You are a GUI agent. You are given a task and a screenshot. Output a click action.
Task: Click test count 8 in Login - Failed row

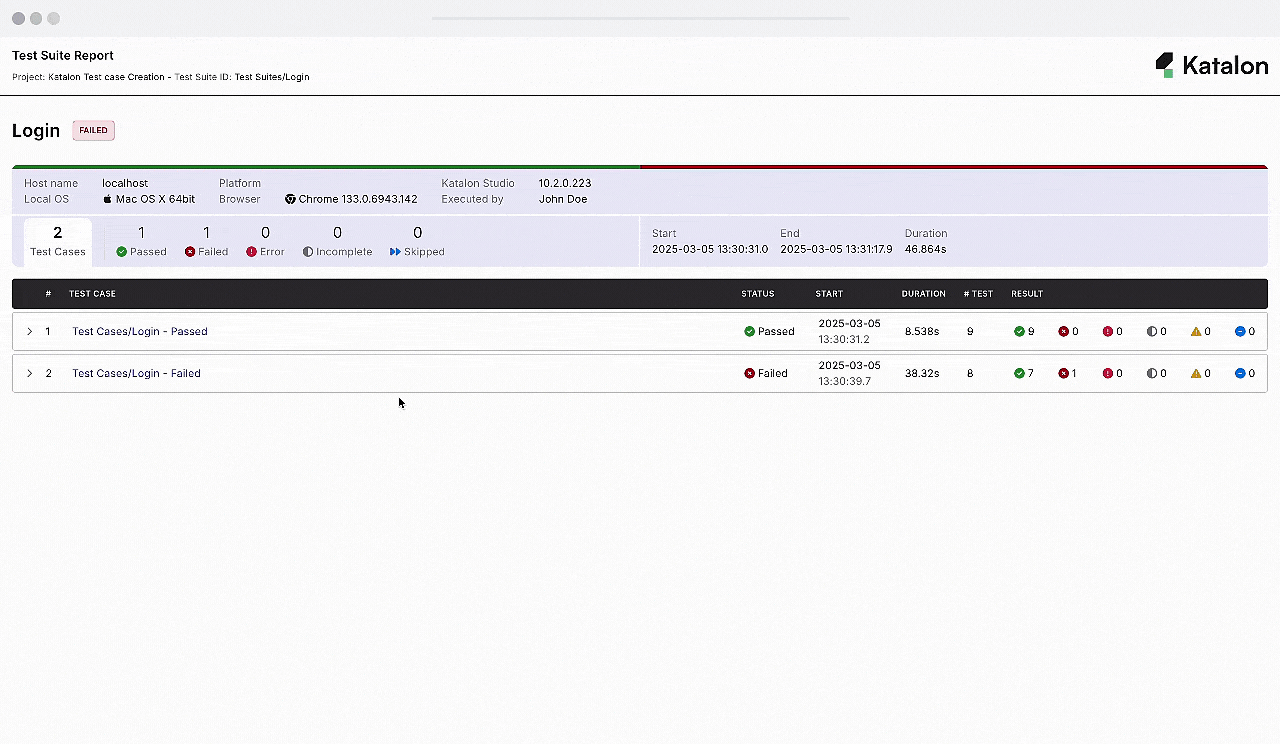point(970,373)
